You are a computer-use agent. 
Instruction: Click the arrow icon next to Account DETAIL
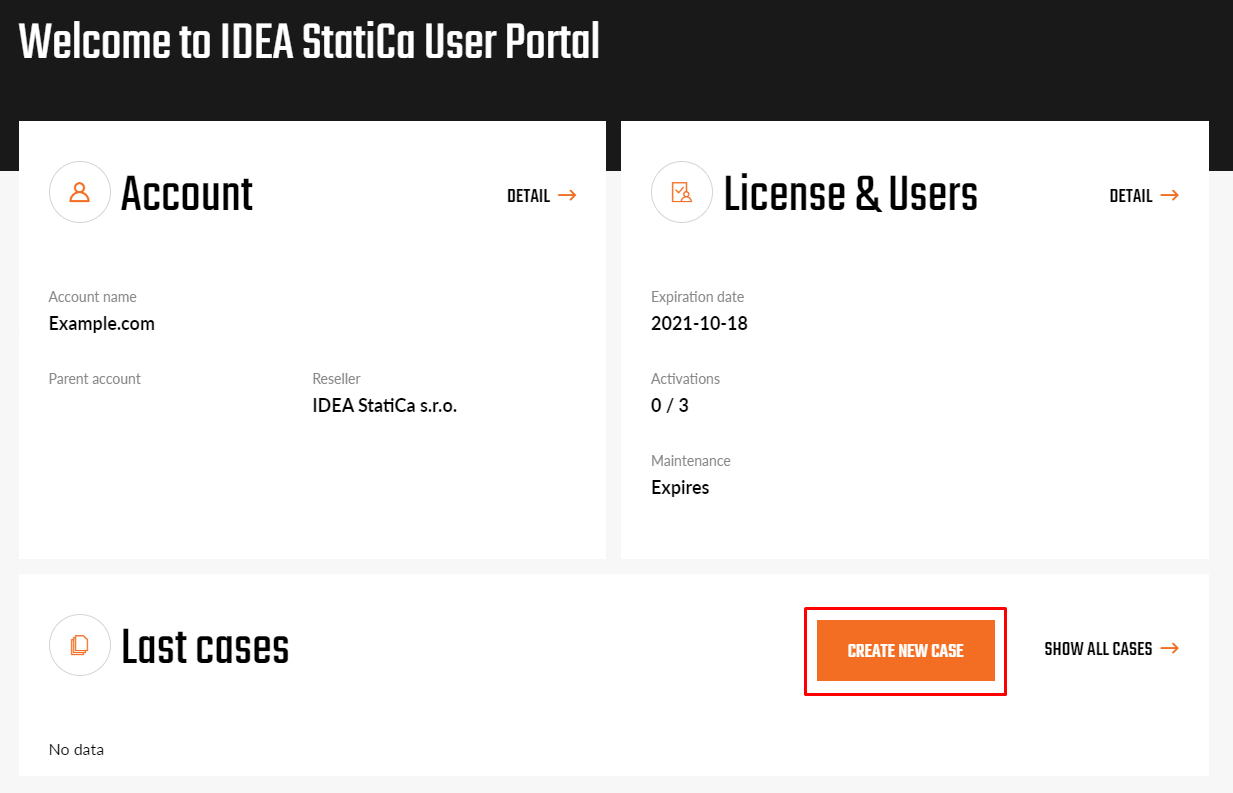(570, 196)
